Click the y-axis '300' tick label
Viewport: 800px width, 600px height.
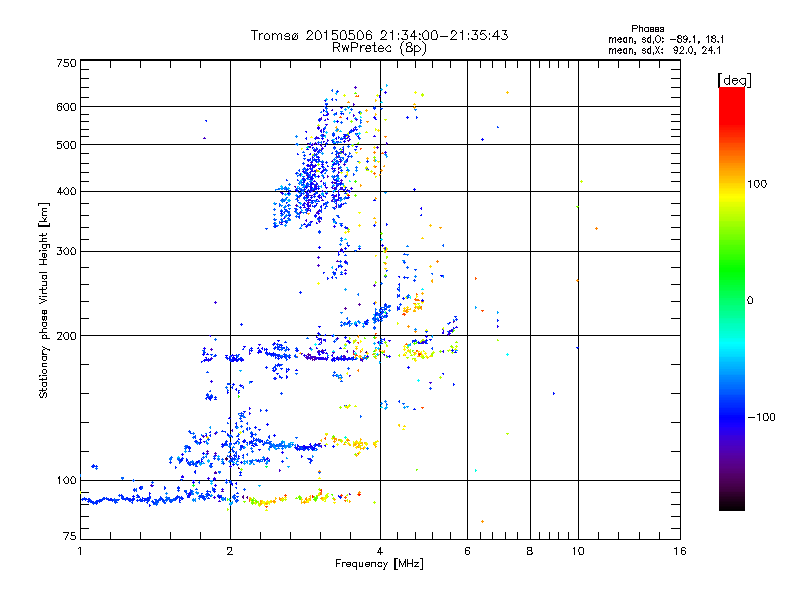click(x=66, y=252)
